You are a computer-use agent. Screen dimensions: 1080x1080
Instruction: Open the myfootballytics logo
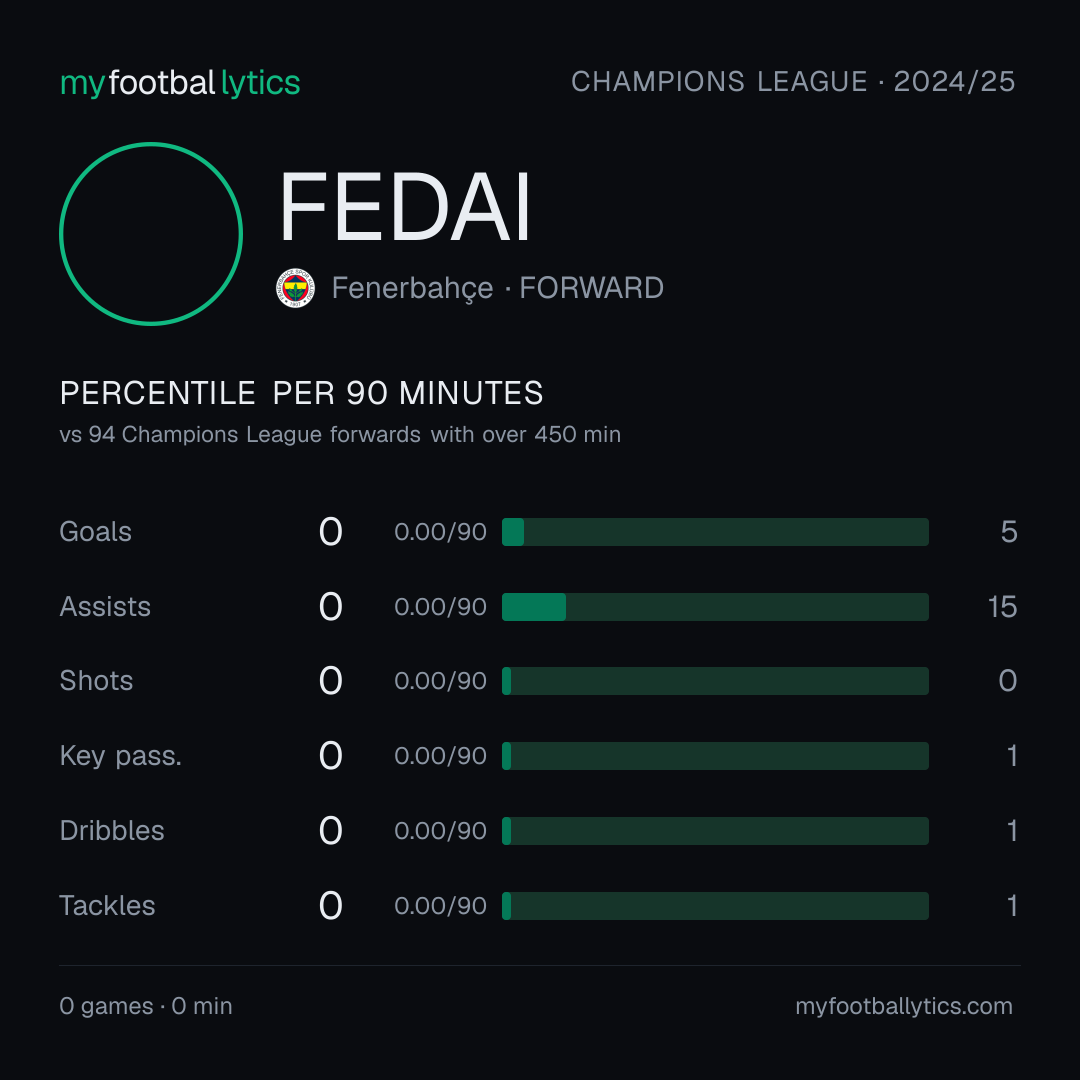(x=180, y=83)
